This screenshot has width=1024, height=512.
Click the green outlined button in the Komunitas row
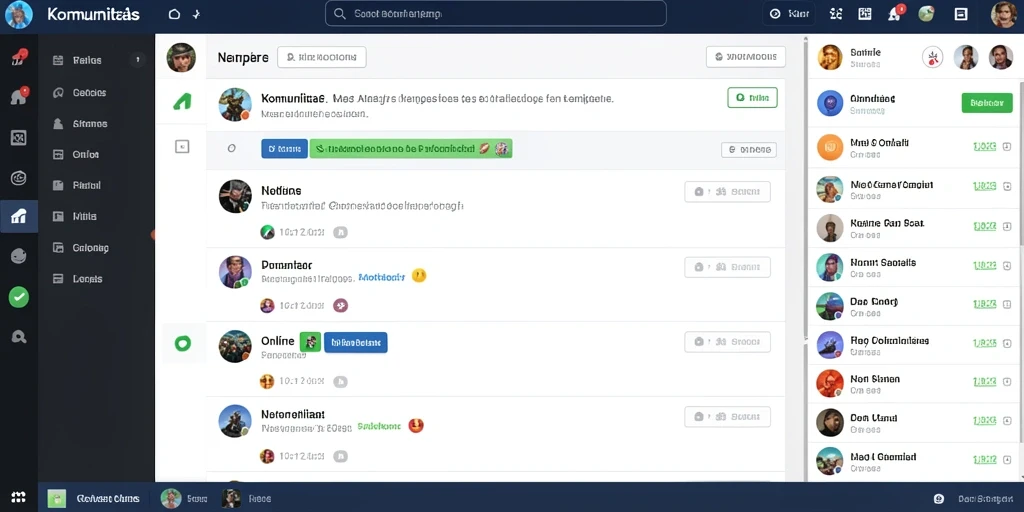click(752, 98)
